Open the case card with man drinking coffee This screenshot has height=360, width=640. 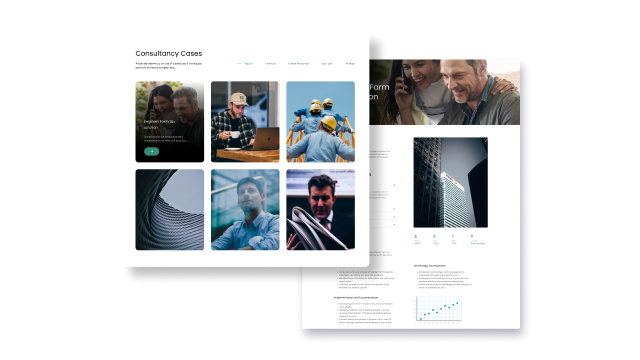pos(245,122)
